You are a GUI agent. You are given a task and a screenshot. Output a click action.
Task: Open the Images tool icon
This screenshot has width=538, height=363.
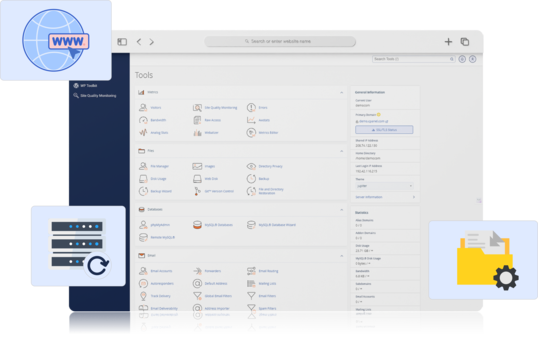[x=197, y=166]
